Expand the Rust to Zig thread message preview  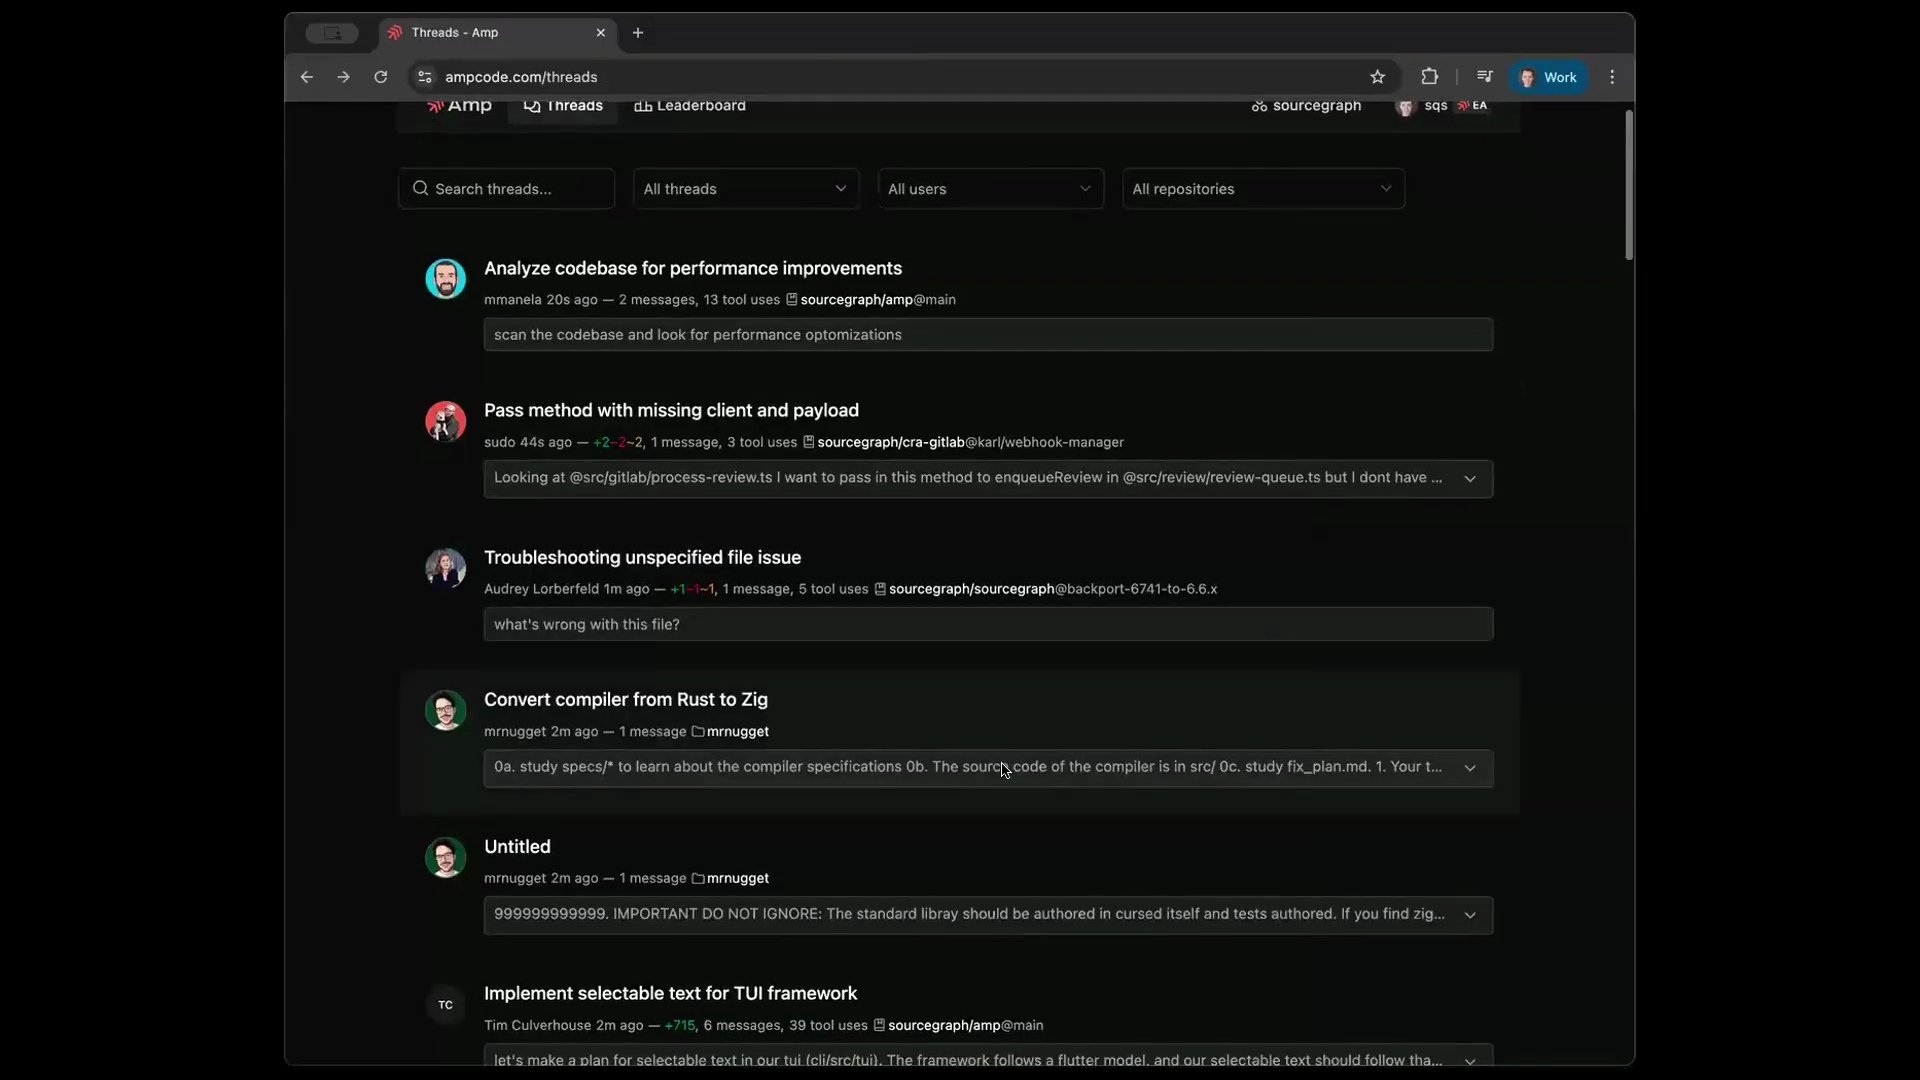1470,768
